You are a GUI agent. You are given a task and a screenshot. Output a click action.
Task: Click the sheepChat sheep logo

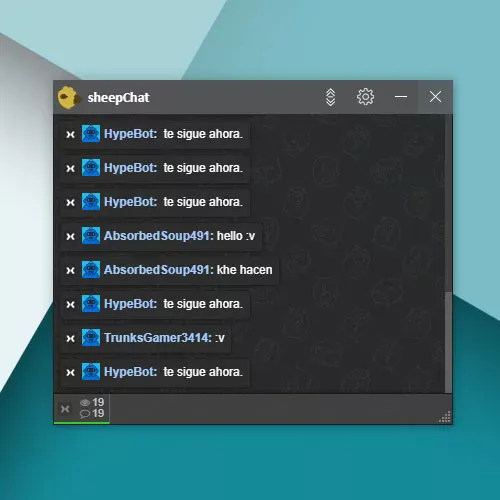(x=69, y=97)
